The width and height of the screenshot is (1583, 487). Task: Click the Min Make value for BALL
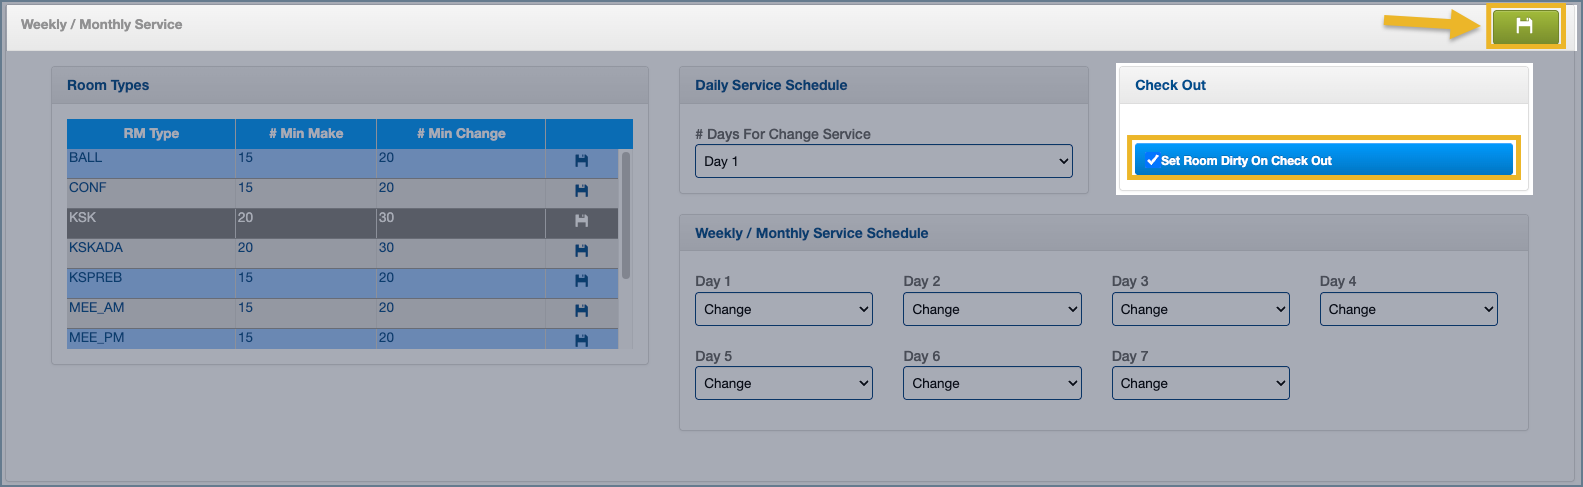(x=246, y=158)
